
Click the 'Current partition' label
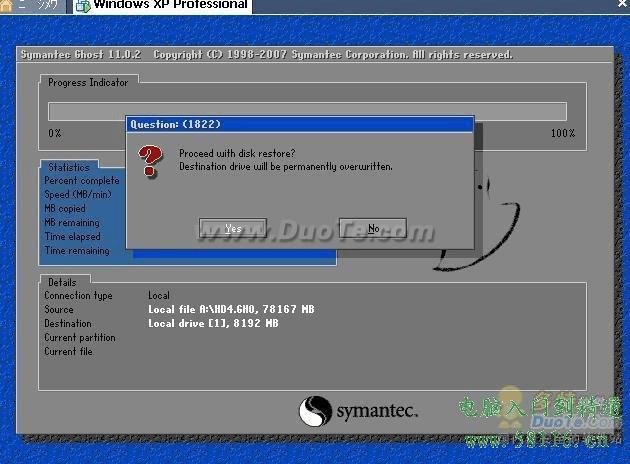80,338
